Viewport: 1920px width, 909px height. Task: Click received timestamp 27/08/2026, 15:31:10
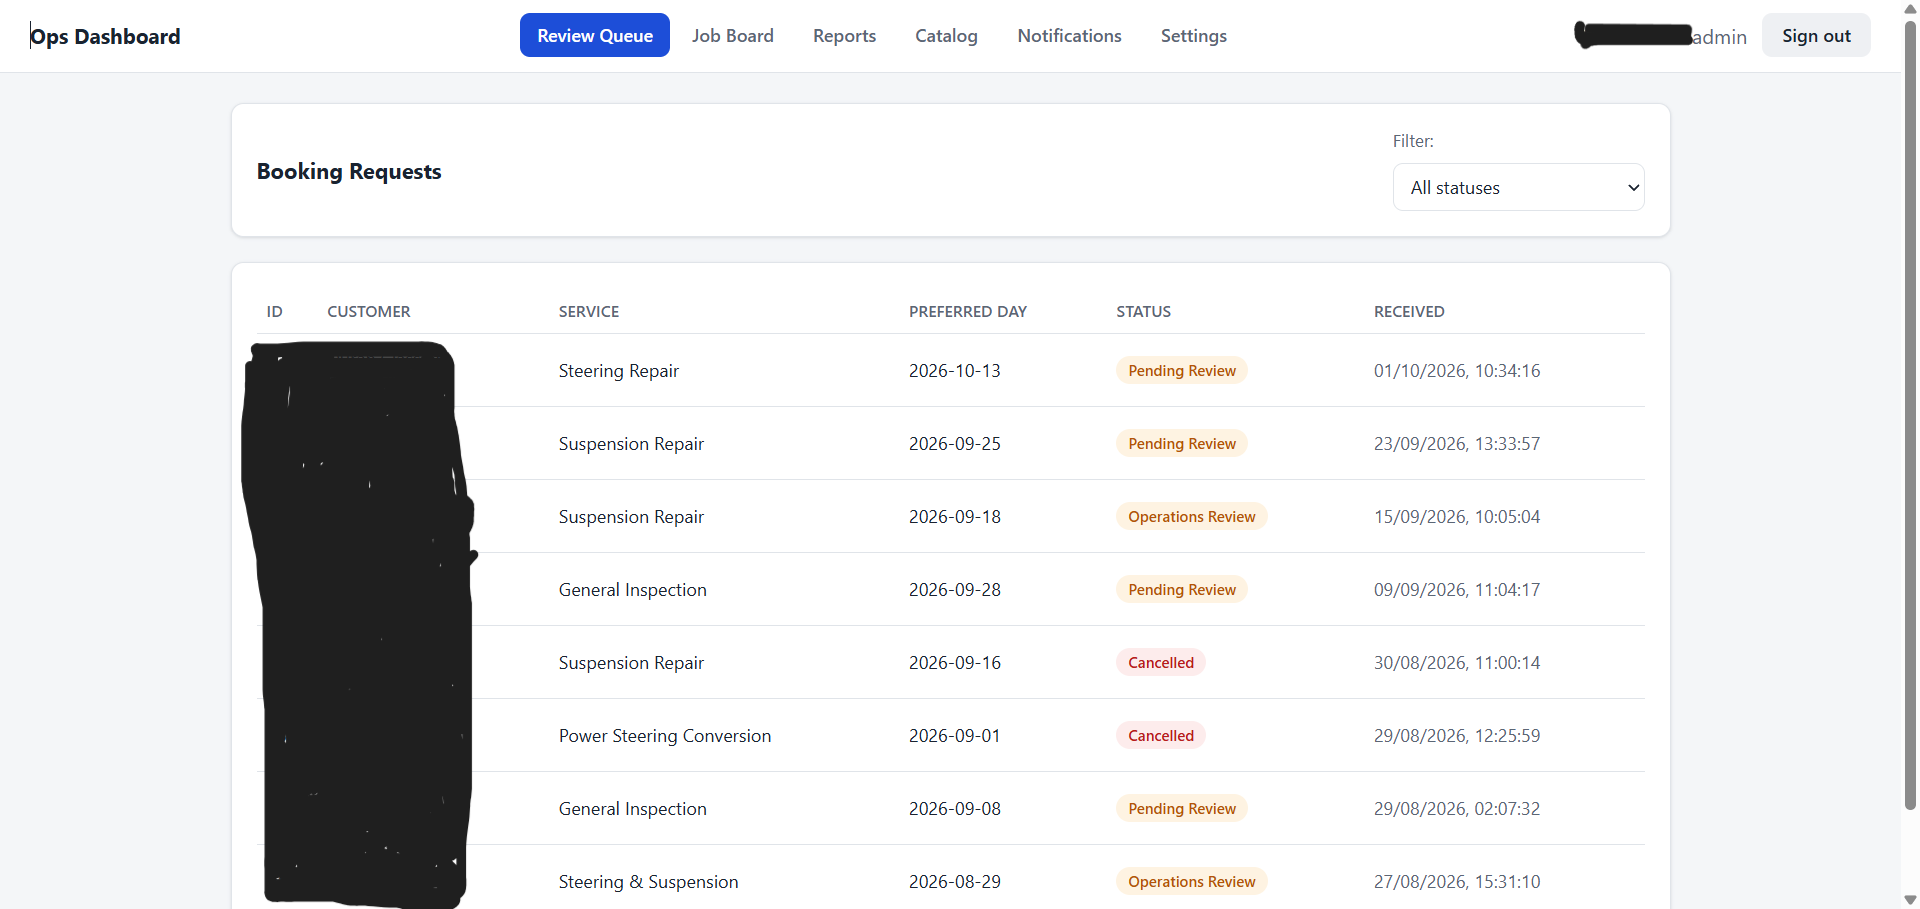point(1457,882)
